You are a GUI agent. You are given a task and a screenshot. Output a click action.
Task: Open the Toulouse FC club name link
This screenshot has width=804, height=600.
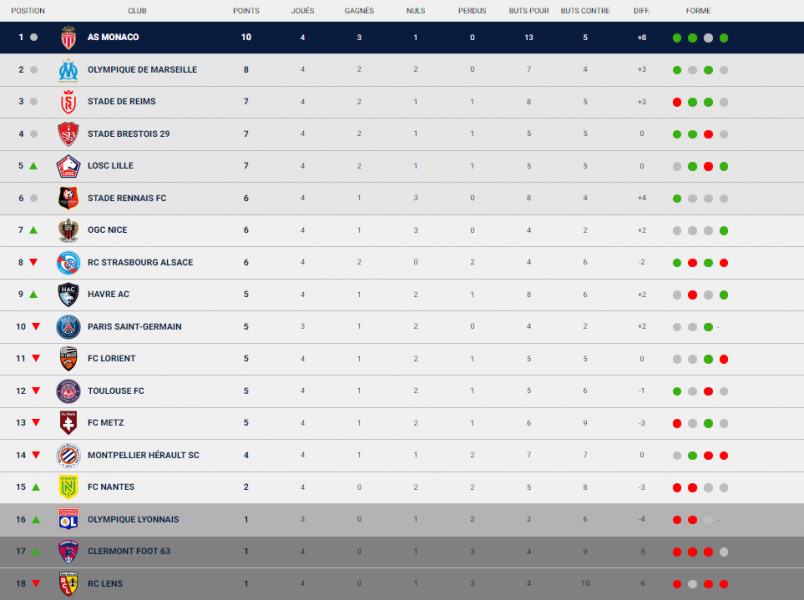(115, 391)
